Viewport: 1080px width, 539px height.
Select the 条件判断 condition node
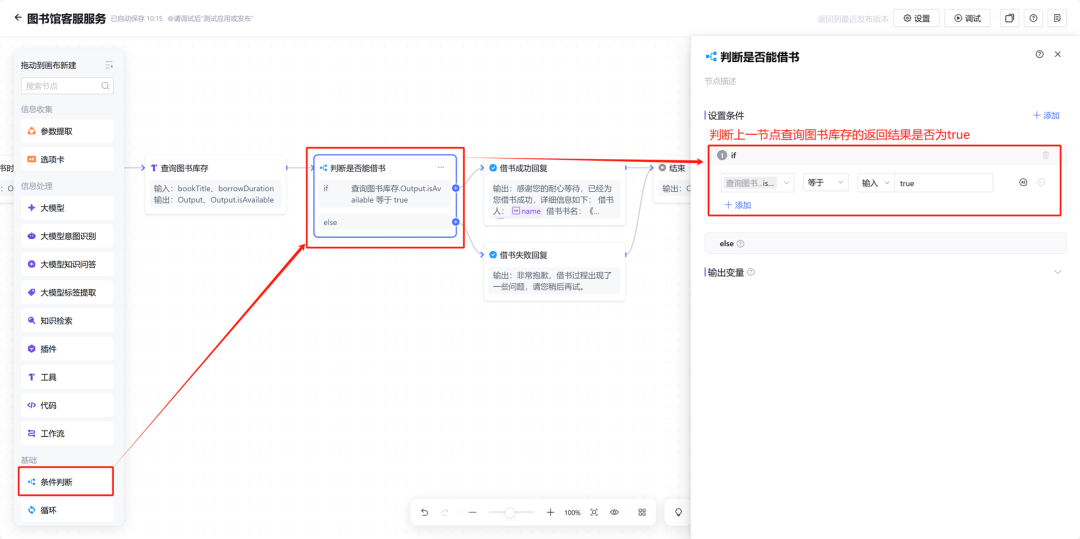pos(67,482)
